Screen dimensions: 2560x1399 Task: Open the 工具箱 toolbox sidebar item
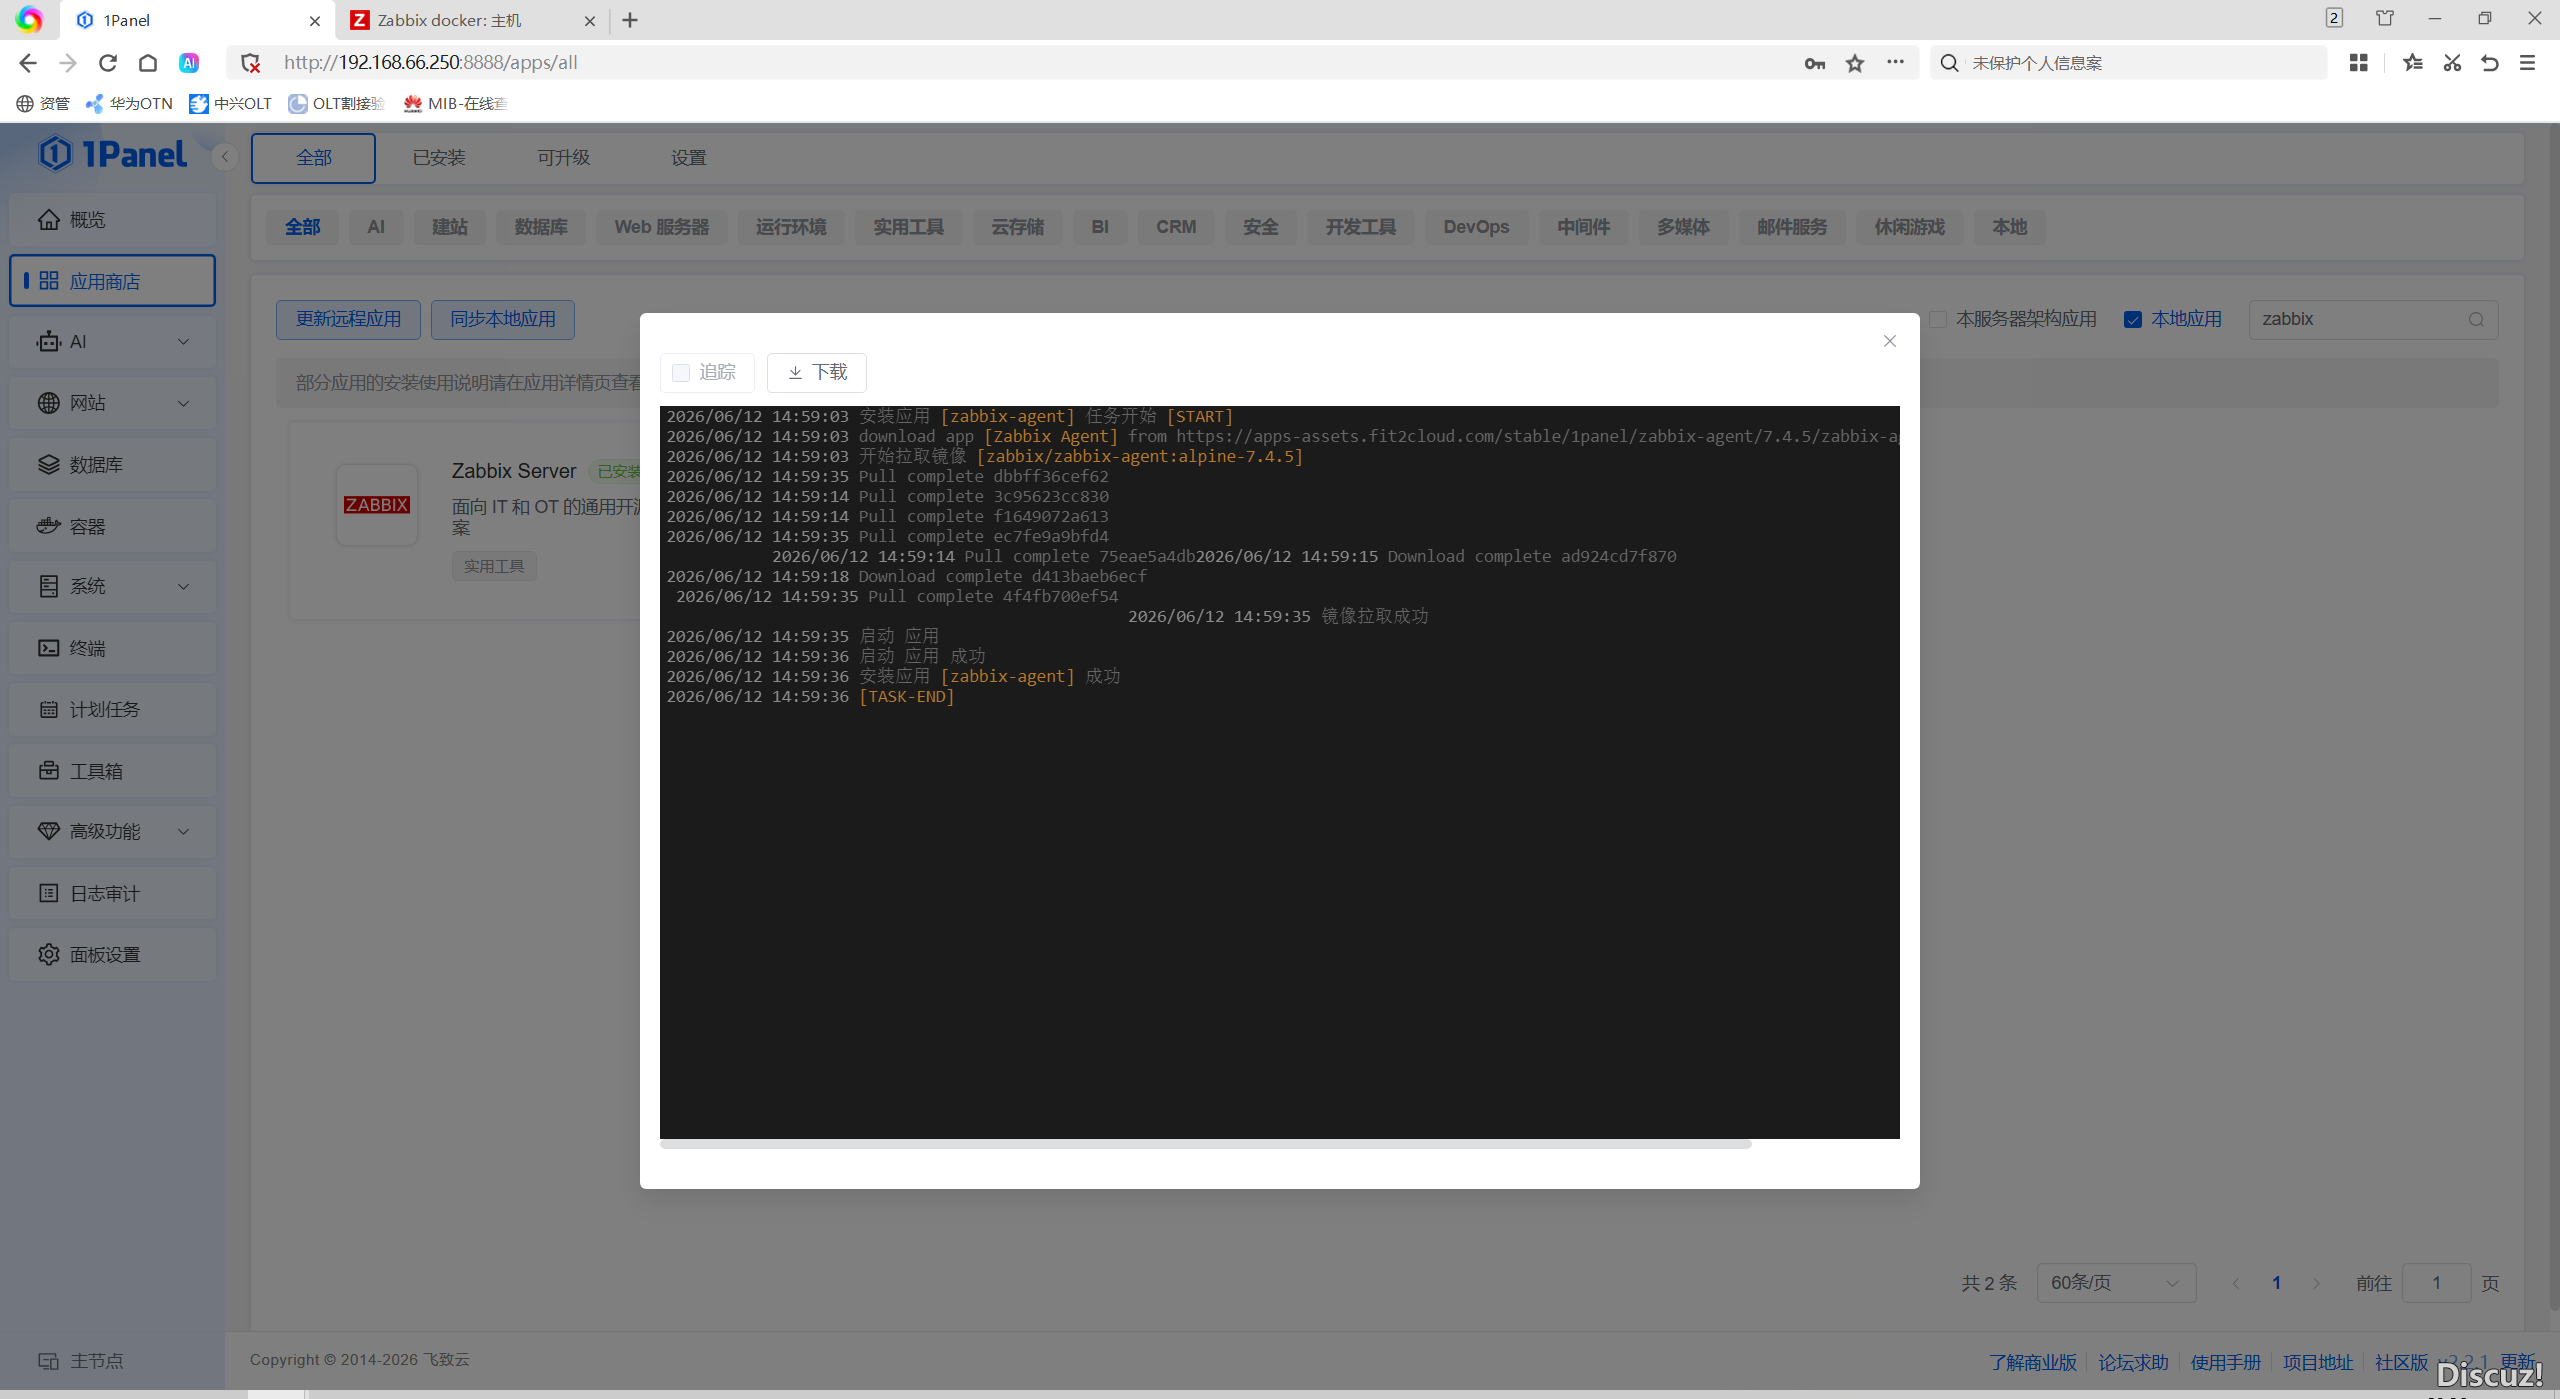click(x=112, y=771)
